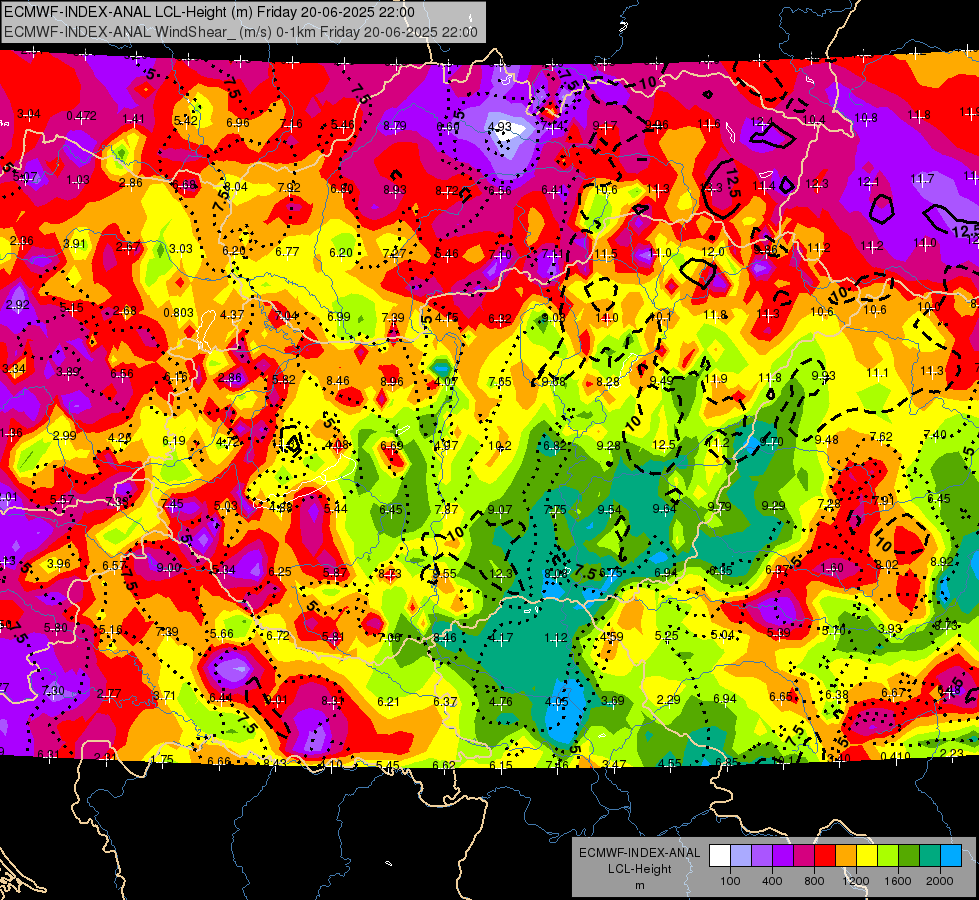This screenshot has height=900, width=979.
Task: Click 'ECMWF-INDEX-ANAL' text in the legend
Action: (x=639, y=853)
